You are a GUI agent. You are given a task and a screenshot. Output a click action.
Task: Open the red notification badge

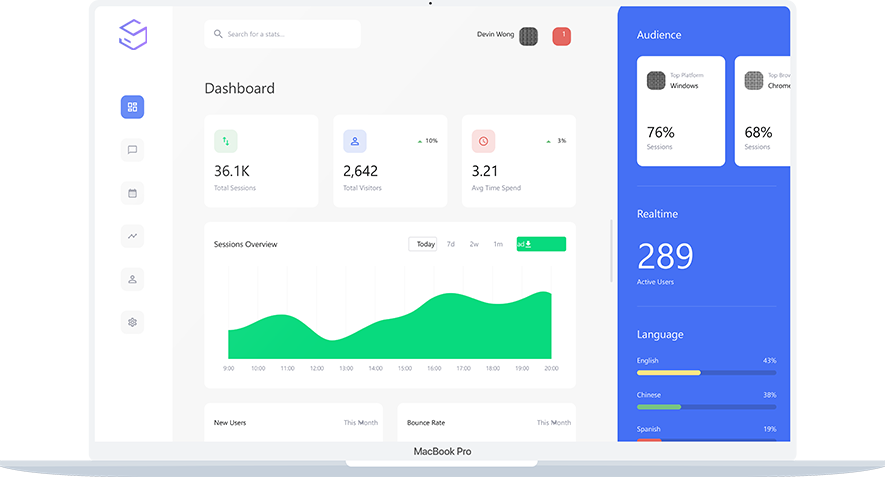point(562,36)
